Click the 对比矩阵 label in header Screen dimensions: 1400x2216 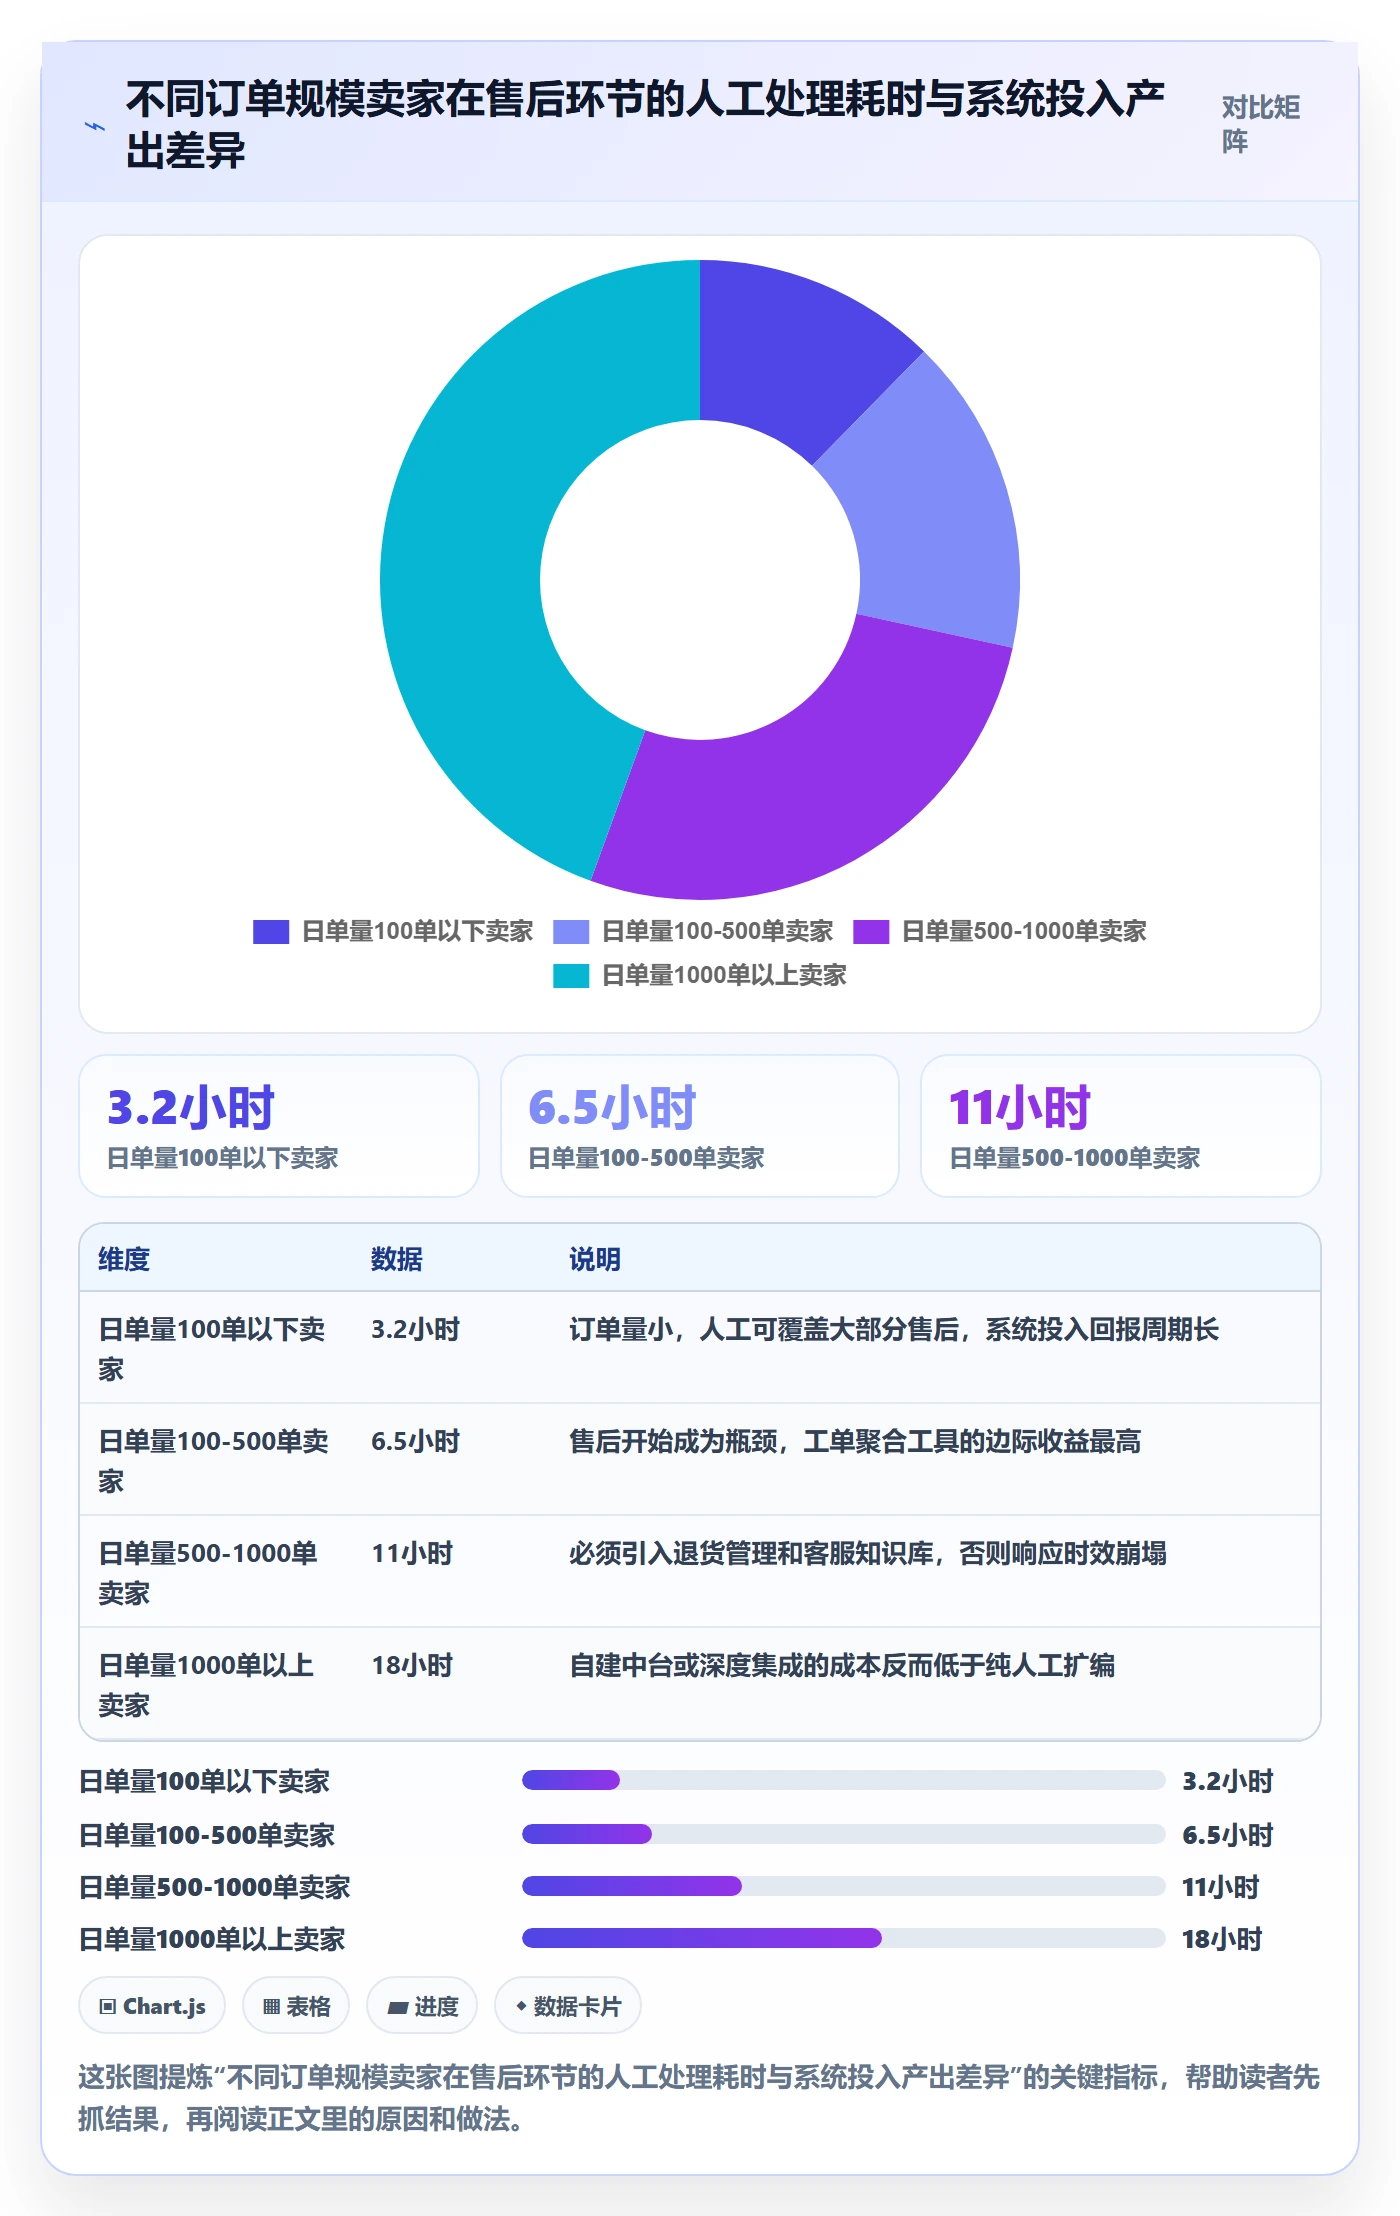pos(1261,124)
